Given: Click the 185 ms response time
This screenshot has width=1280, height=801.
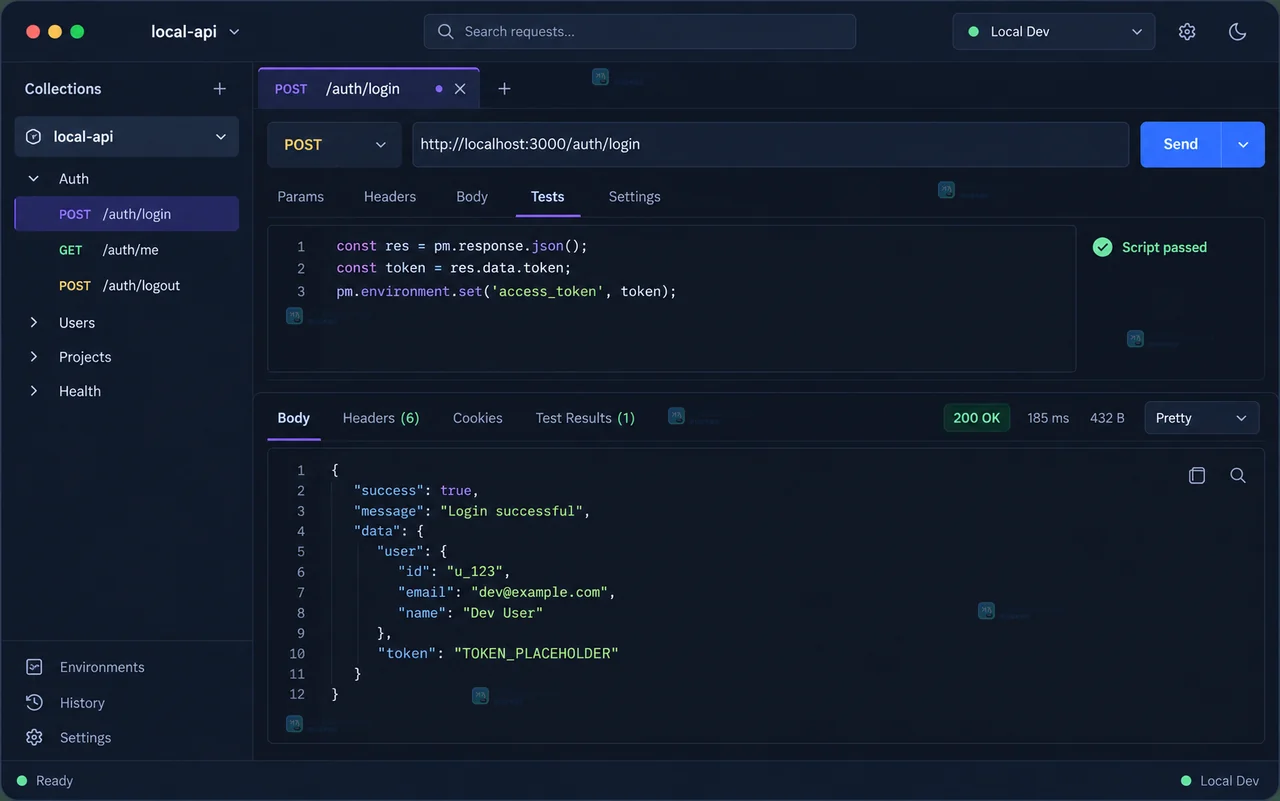Looking at the screenshot, I should 1048,418.
